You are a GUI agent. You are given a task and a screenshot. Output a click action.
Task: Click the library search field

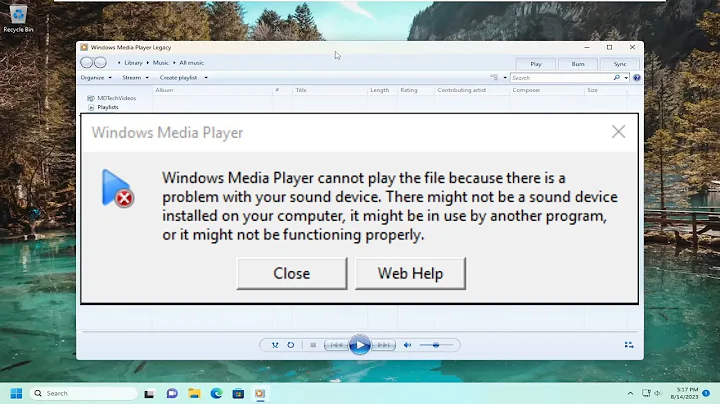tap(561, 78)
